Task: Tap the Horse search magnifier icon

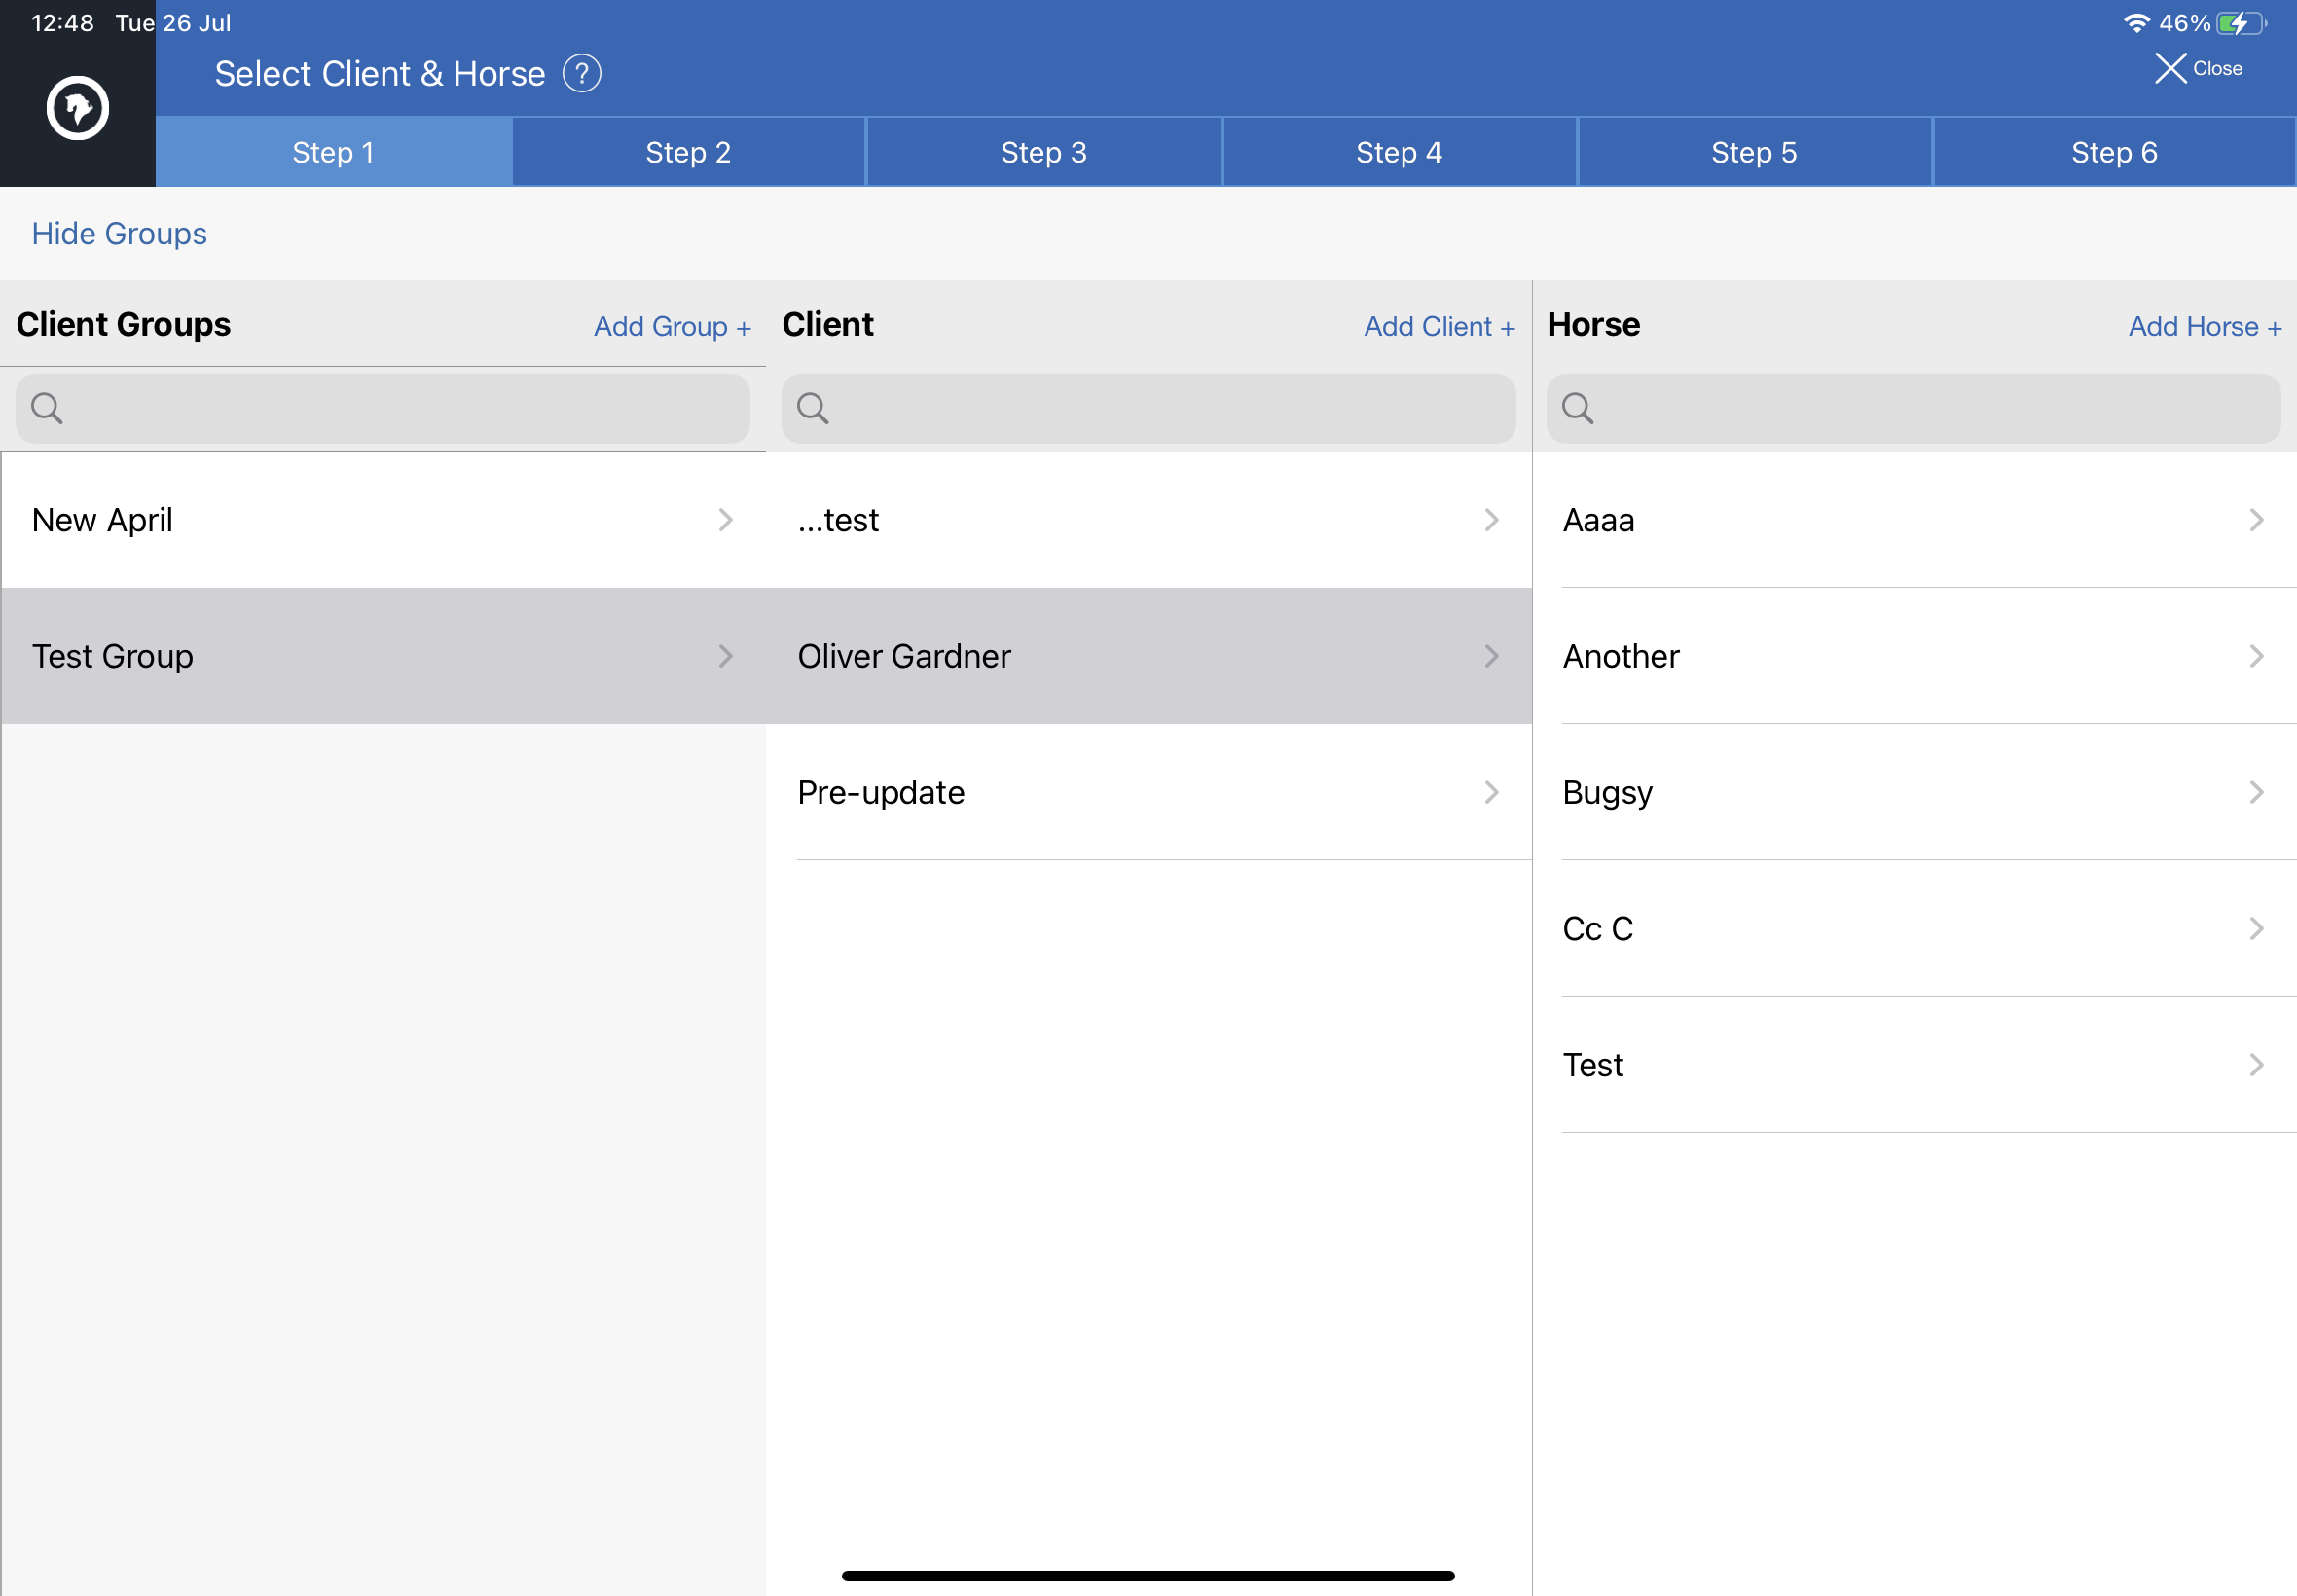Action: pyautogui.click(x=1577, y=408)
